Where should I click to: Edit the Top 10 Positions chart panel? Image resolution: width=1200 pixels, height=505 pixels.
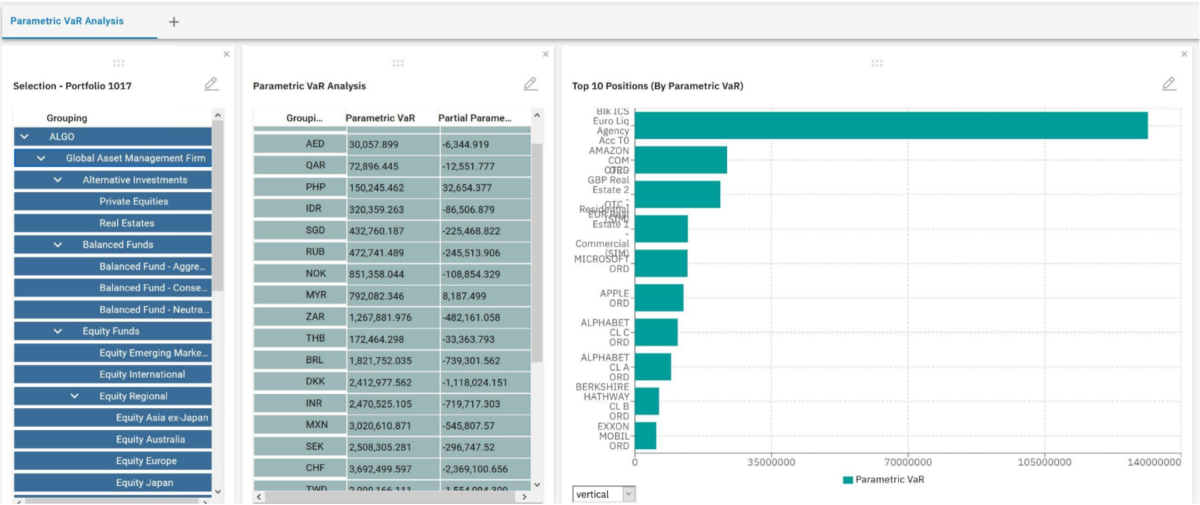1168,85
